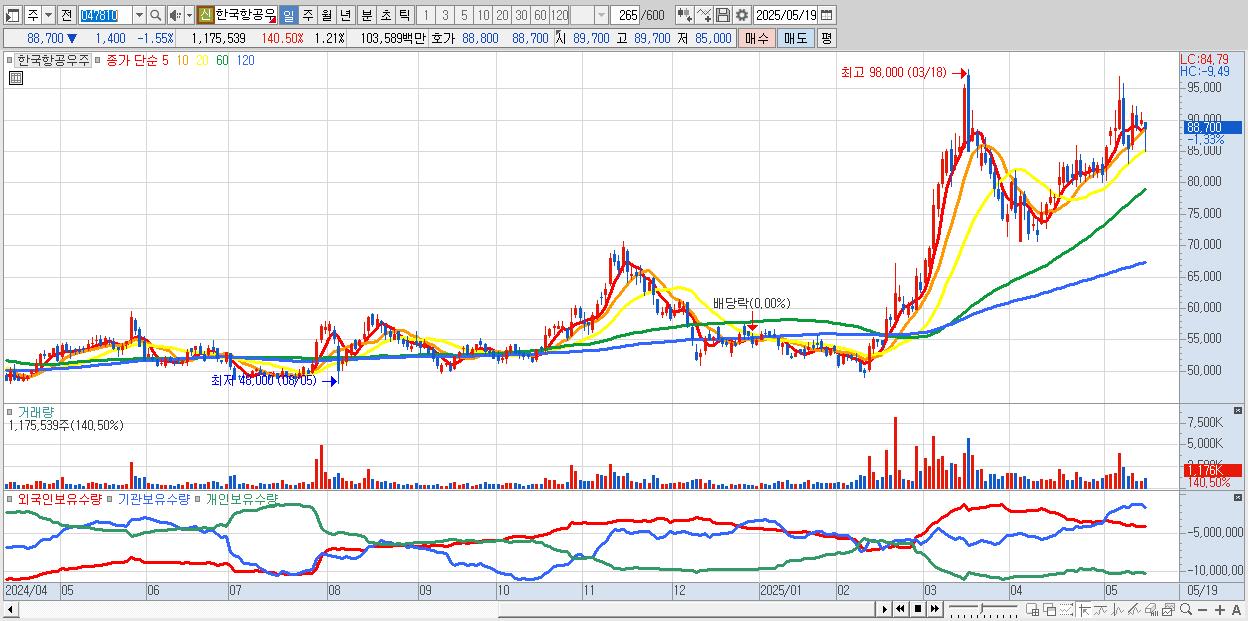Select the 틱 tick period toggle
This screenshot has width=1248, height=621.
404,15
